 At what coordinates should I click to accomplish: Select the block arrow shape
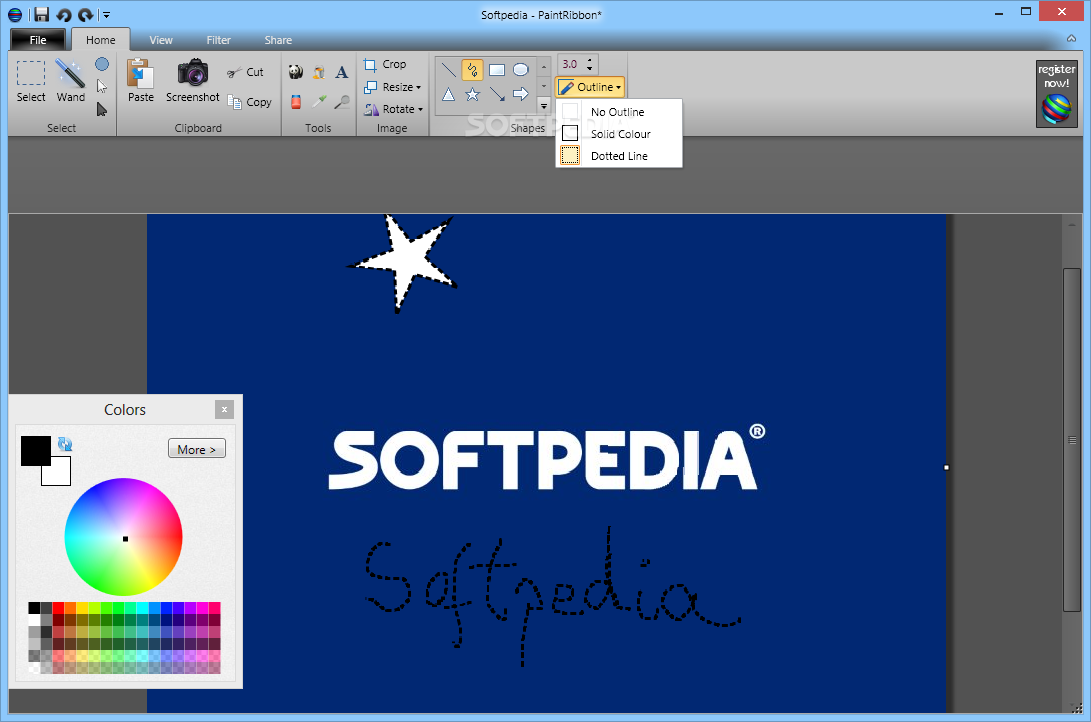[520, 94]
